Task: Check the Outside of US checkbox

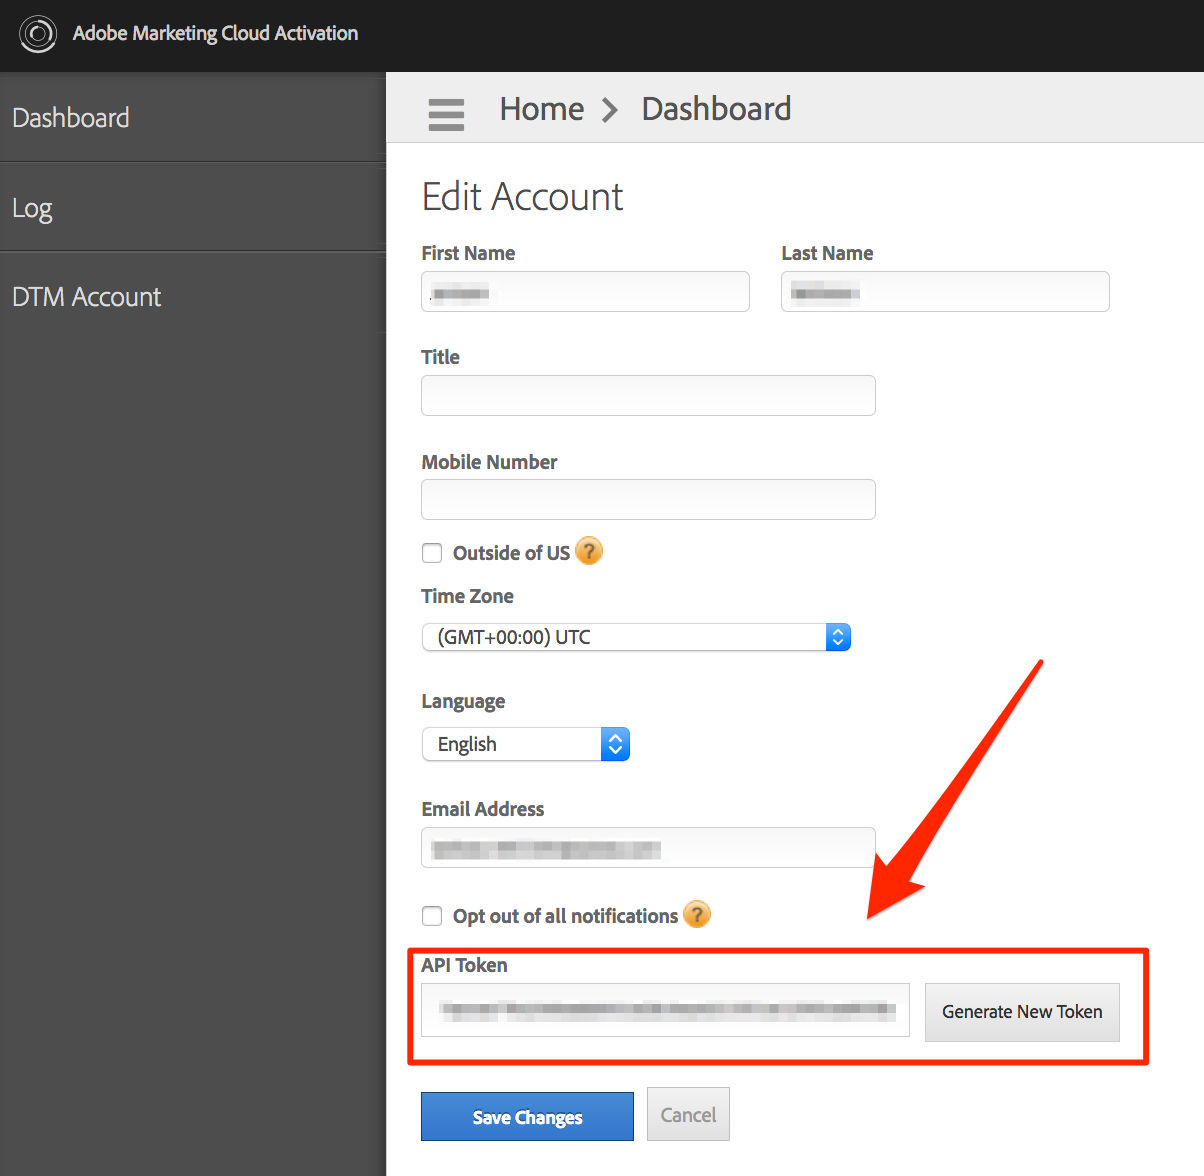Action: tap(432, 553)
